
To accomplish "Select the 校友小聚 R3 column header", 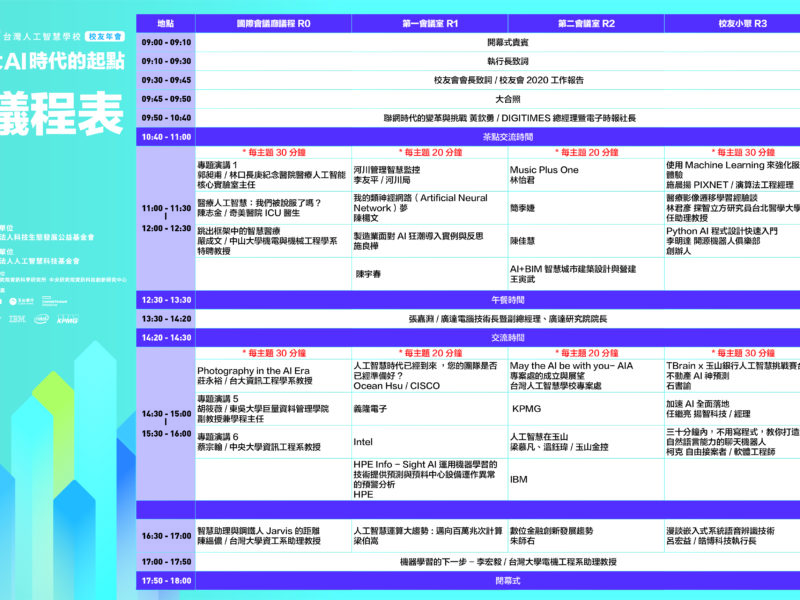I will (742, 22).
